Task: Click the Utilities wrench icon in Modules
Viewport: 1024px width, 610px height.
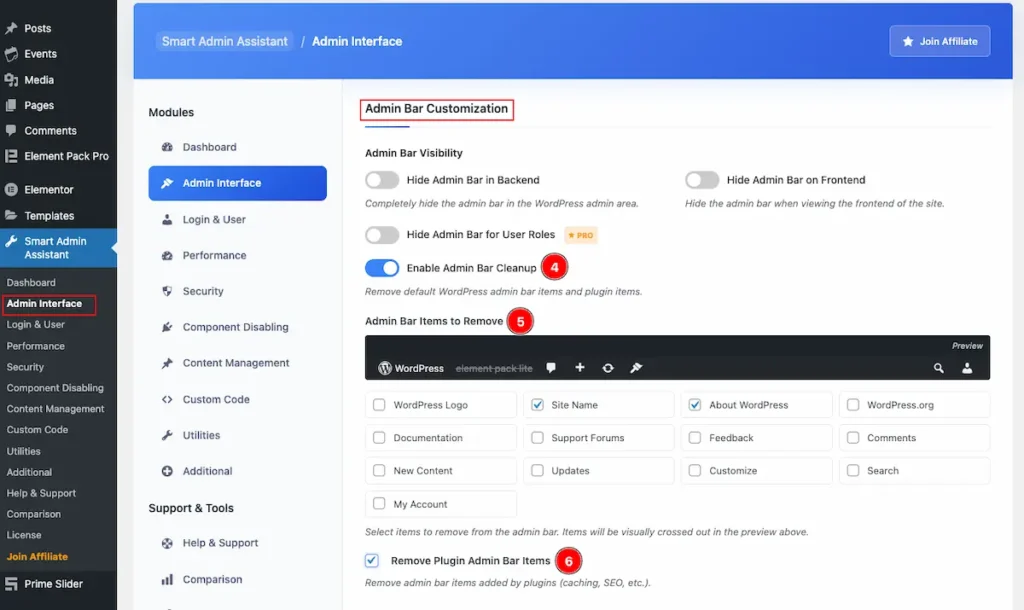Action: pos(167,435)
